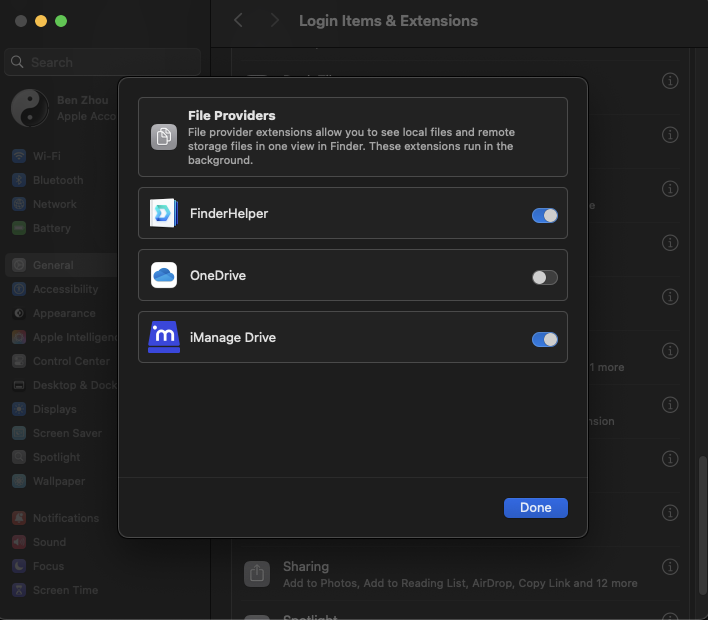This screenshot has width=708, height=620.
Task: Turn off the iManage Drive toggle
Action: [545, 339]
